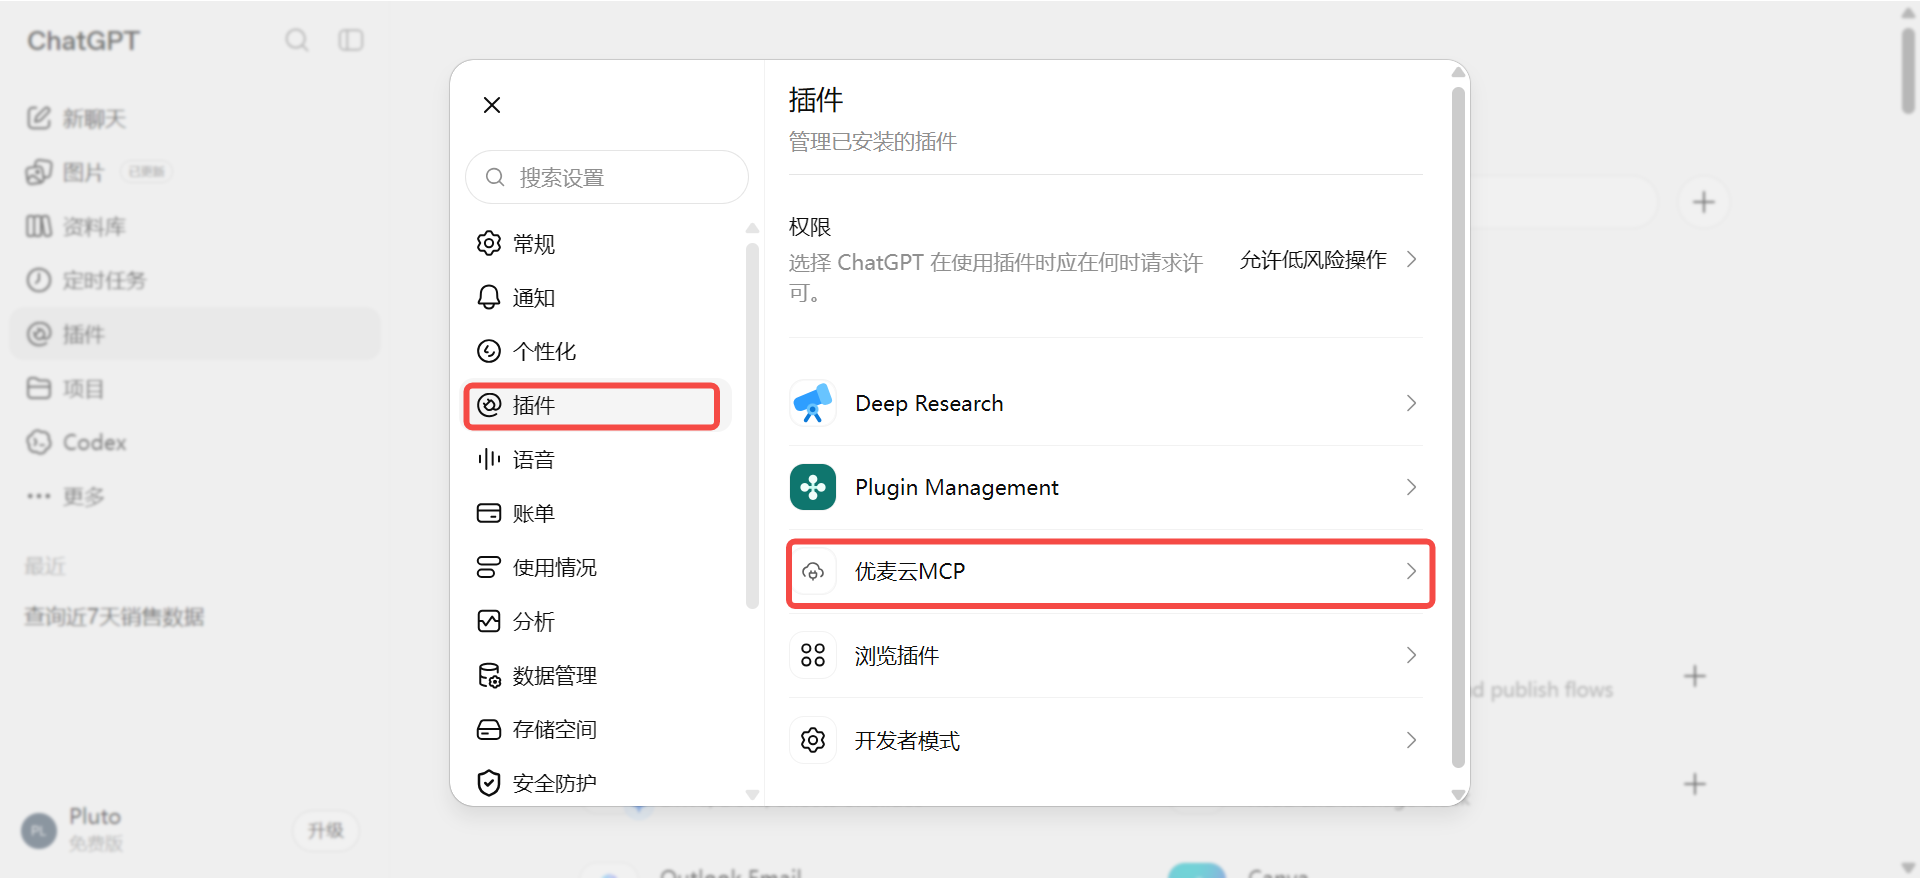Click the Codex icon in sidebar
The height and width of the screenshot is (878, 1920).
tap(38, 442)
